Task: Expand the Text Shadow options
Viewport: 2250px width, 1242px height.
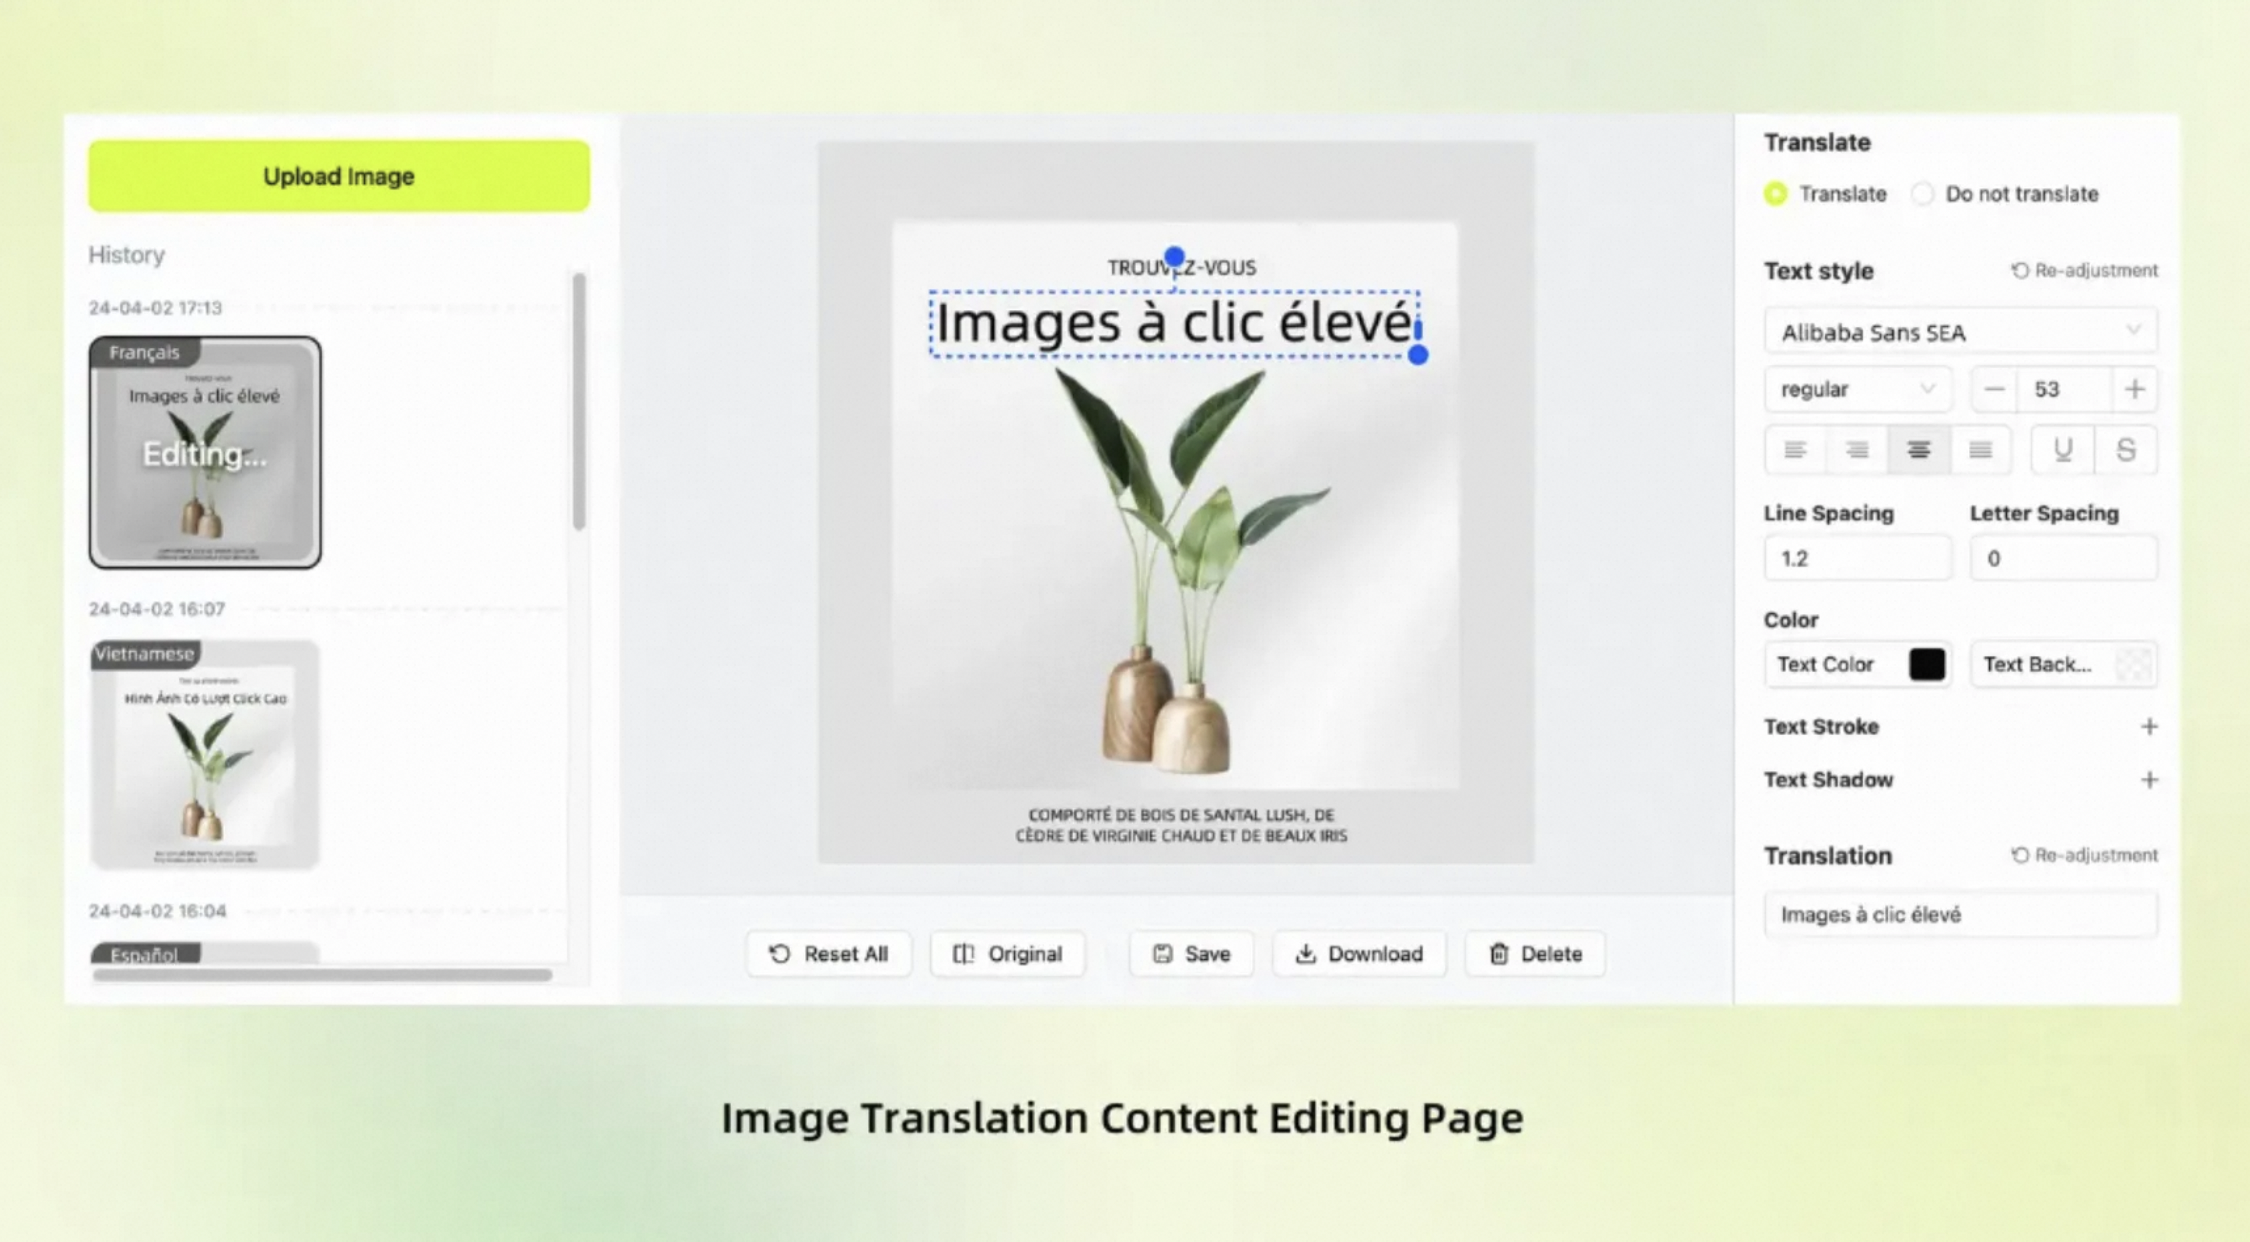Action: [x=2149, y=779]
